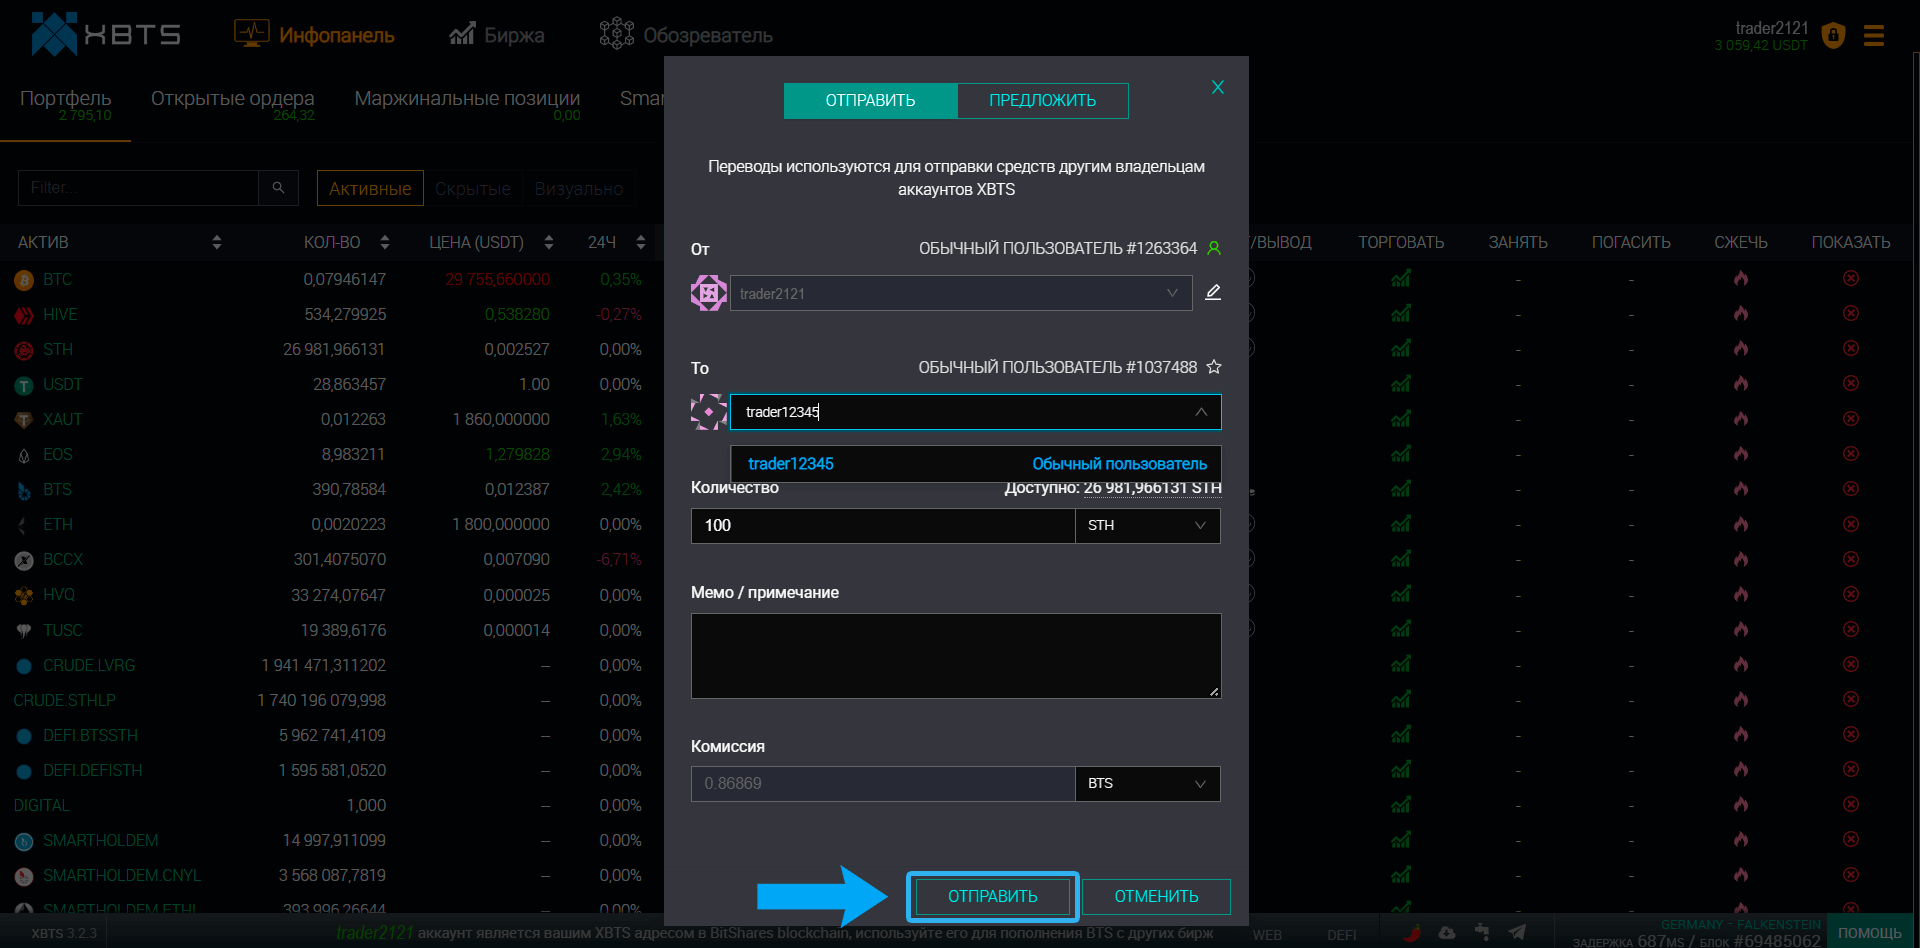1920x948 pixels.
Task: Click the faucet icon in status bar
Action: (x=1482, y=933)
